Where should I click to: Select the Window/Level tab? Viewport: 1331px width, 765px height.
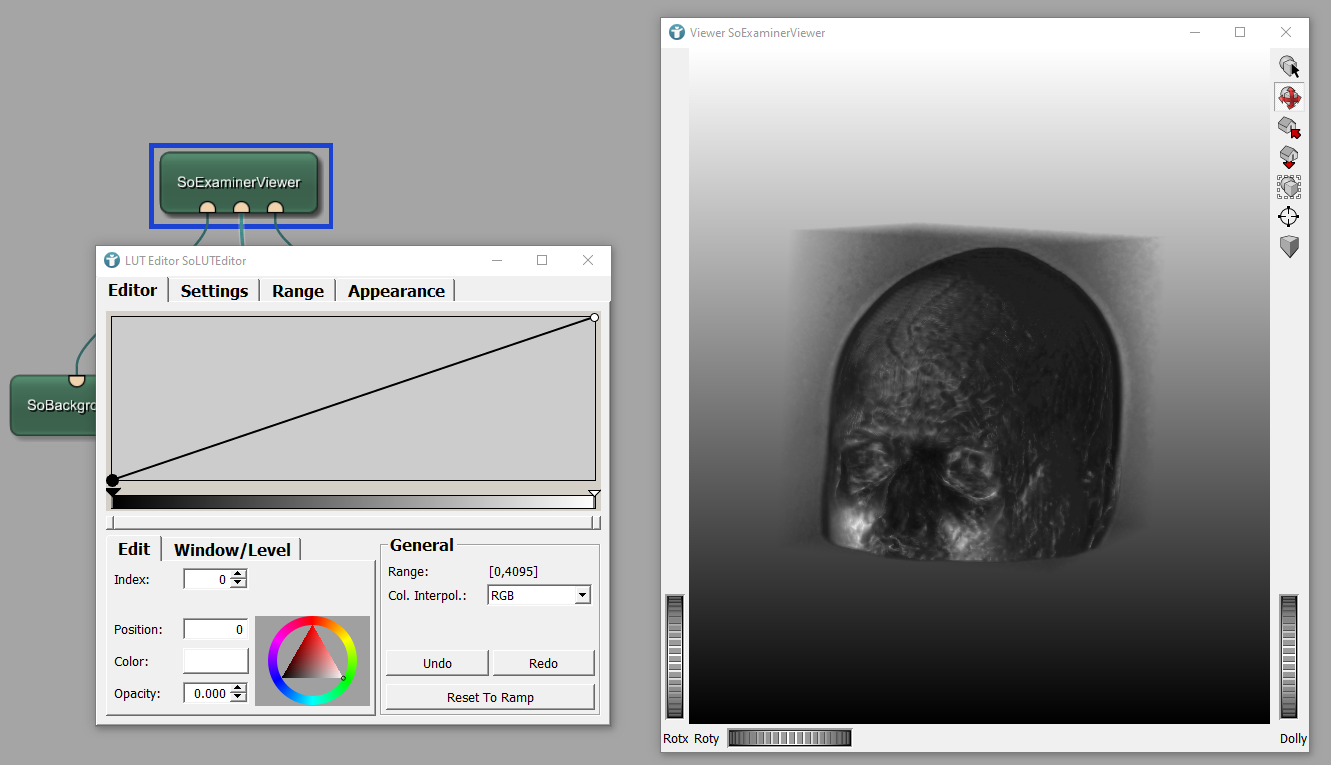pyautogui.click(x=232, y=550)
